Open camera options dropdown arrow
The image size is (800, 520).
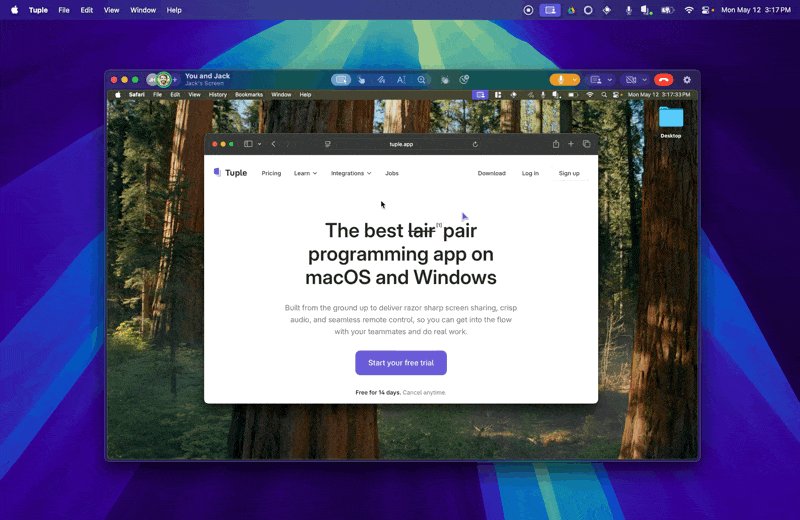pos(644,80)
